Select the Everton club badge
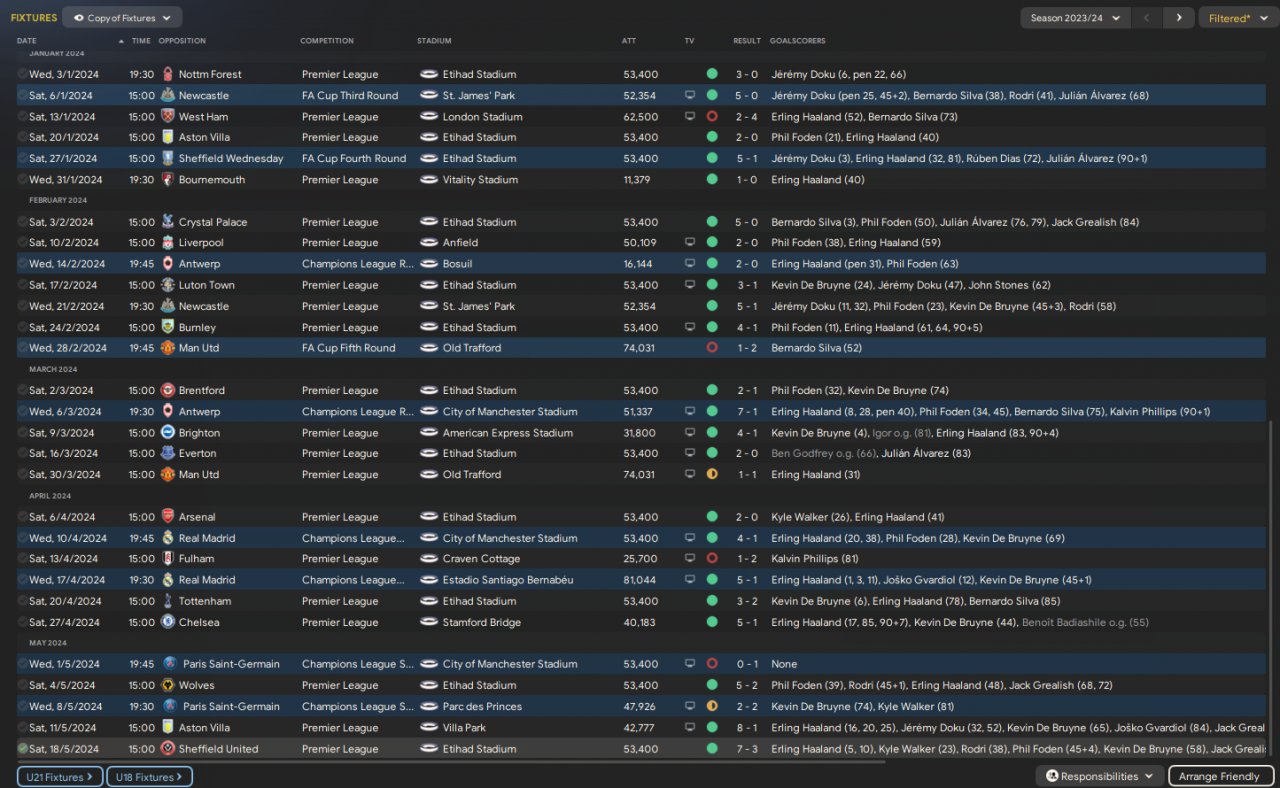 (x=168, y=454)
